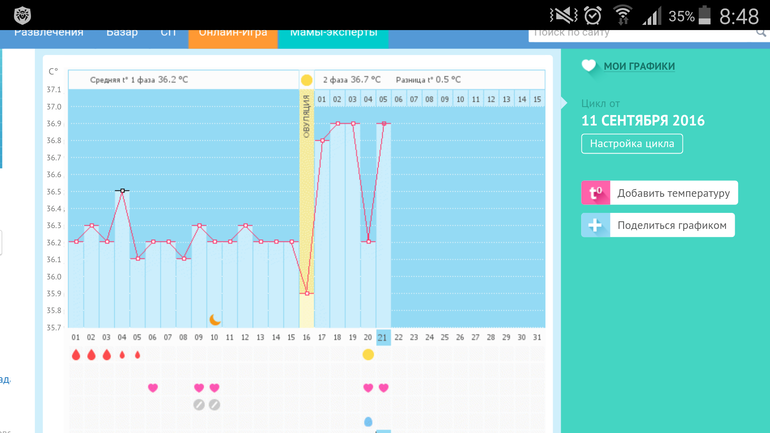Click the white heart icon next to Мои графики
770x433 pixels.
[x=589, y=66]
